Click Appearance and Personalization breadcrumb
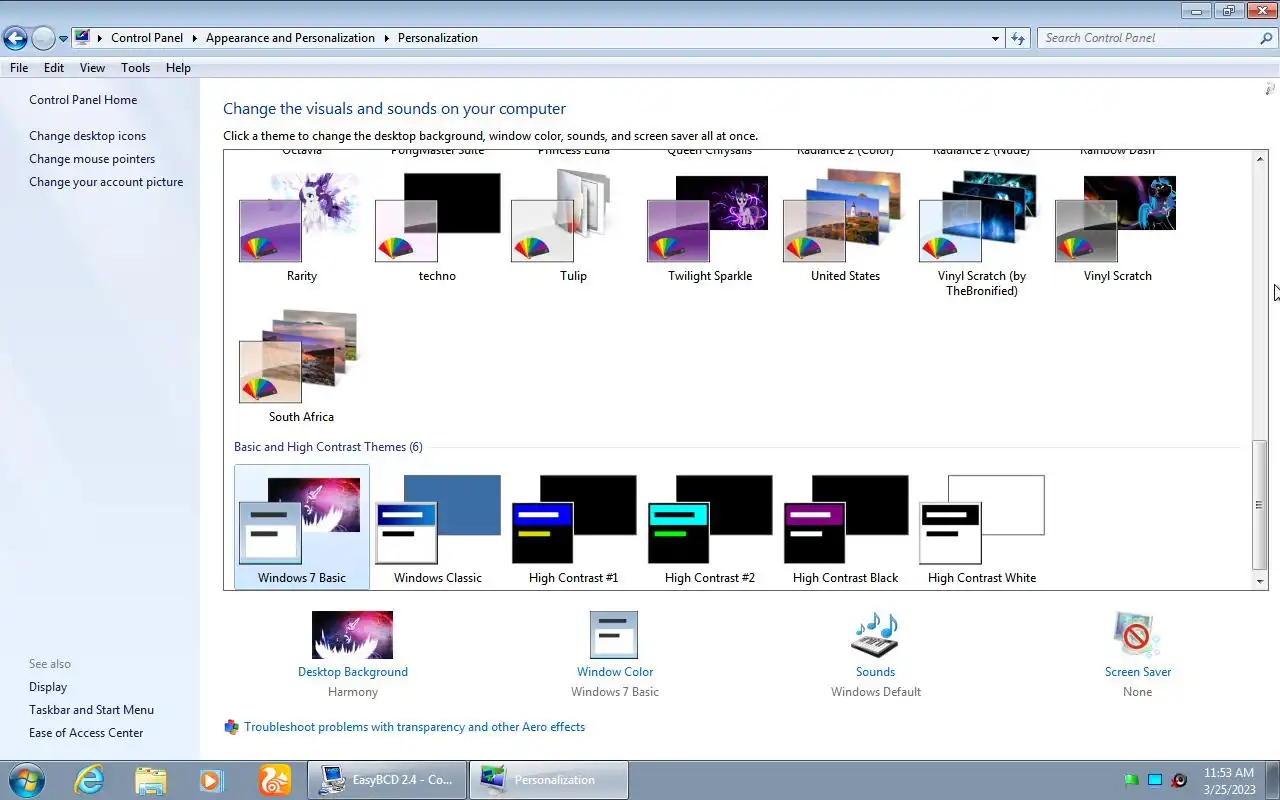1280x800 pixels. 290,38
